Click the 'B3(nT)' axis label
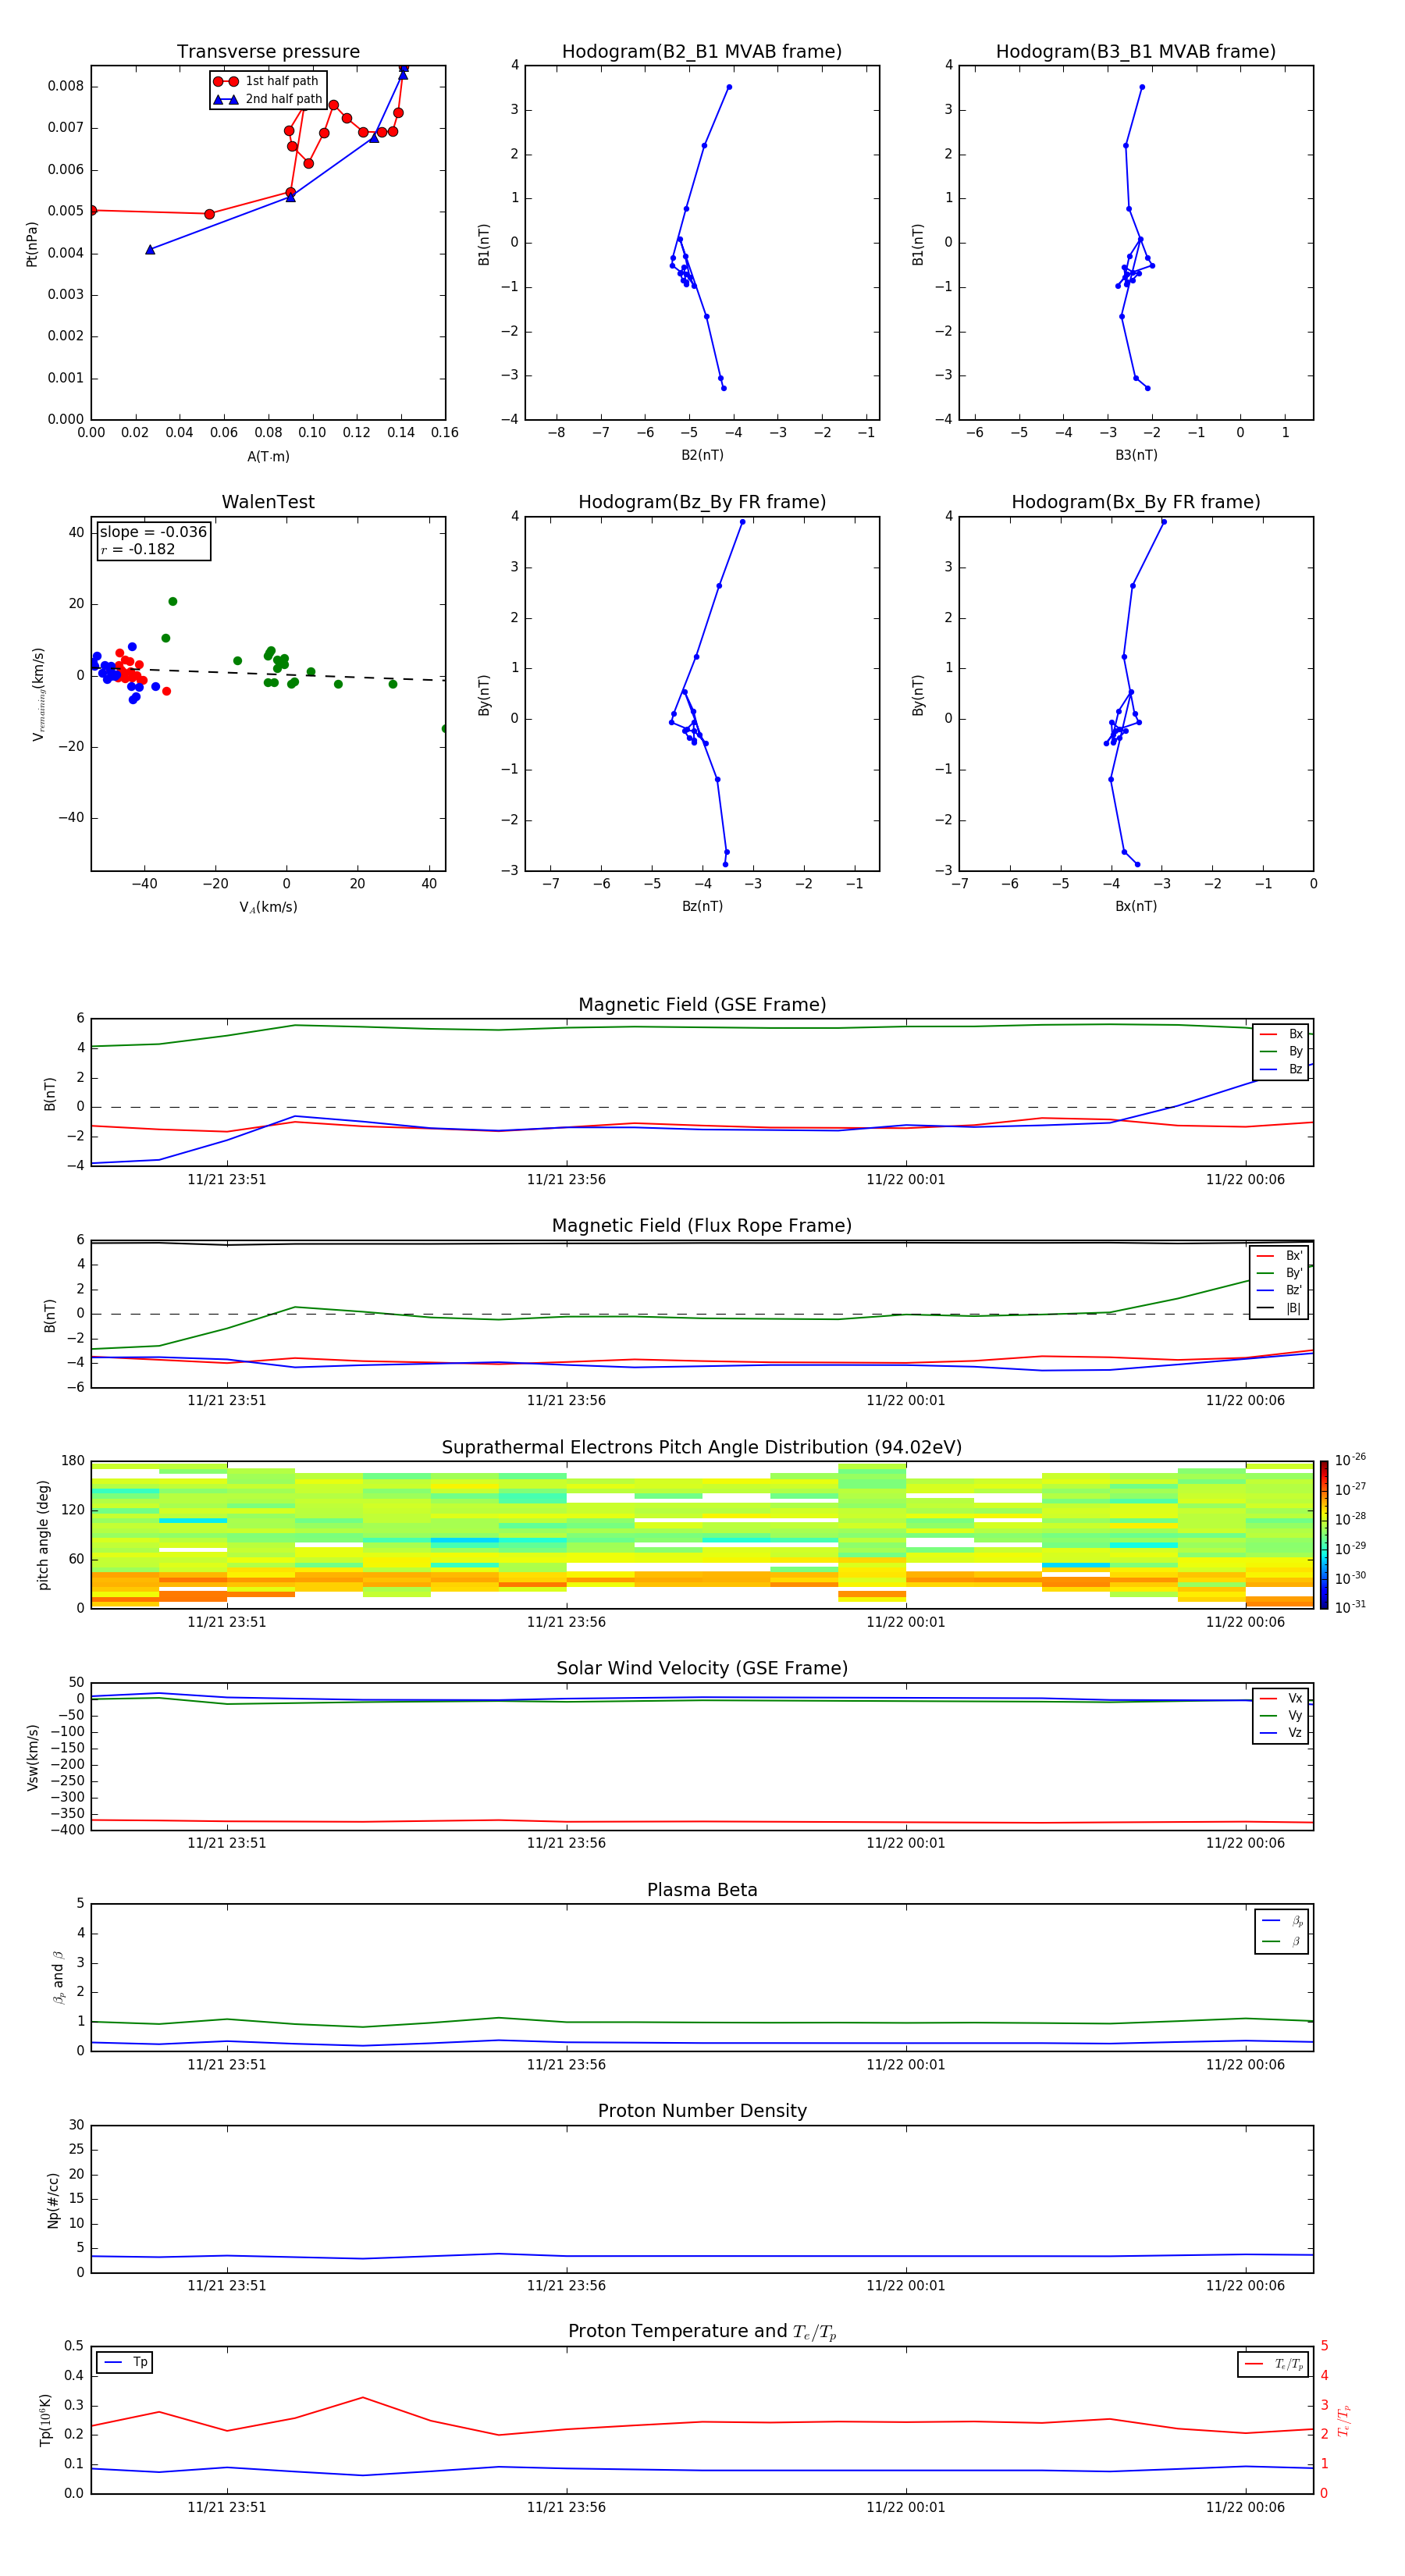 pos(1136,455)
